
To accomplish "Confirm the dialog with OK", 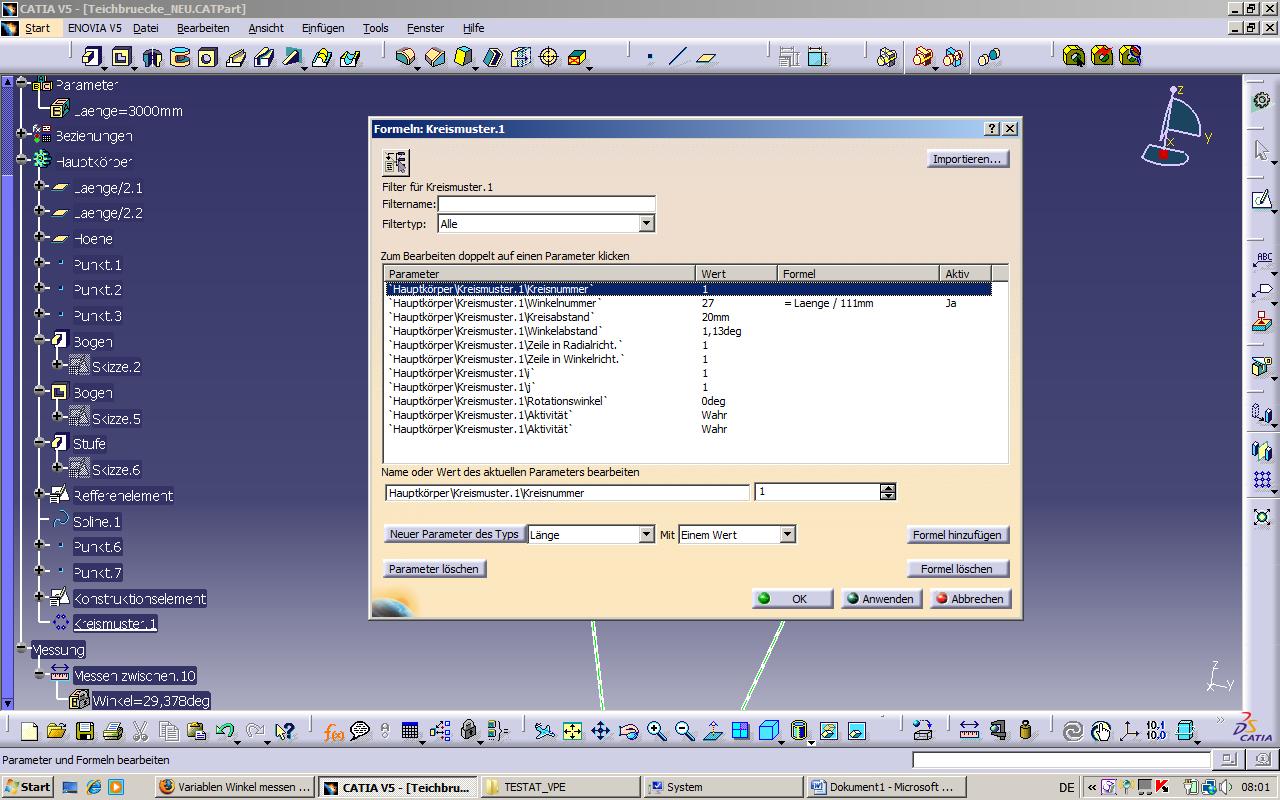I will 792,599.
